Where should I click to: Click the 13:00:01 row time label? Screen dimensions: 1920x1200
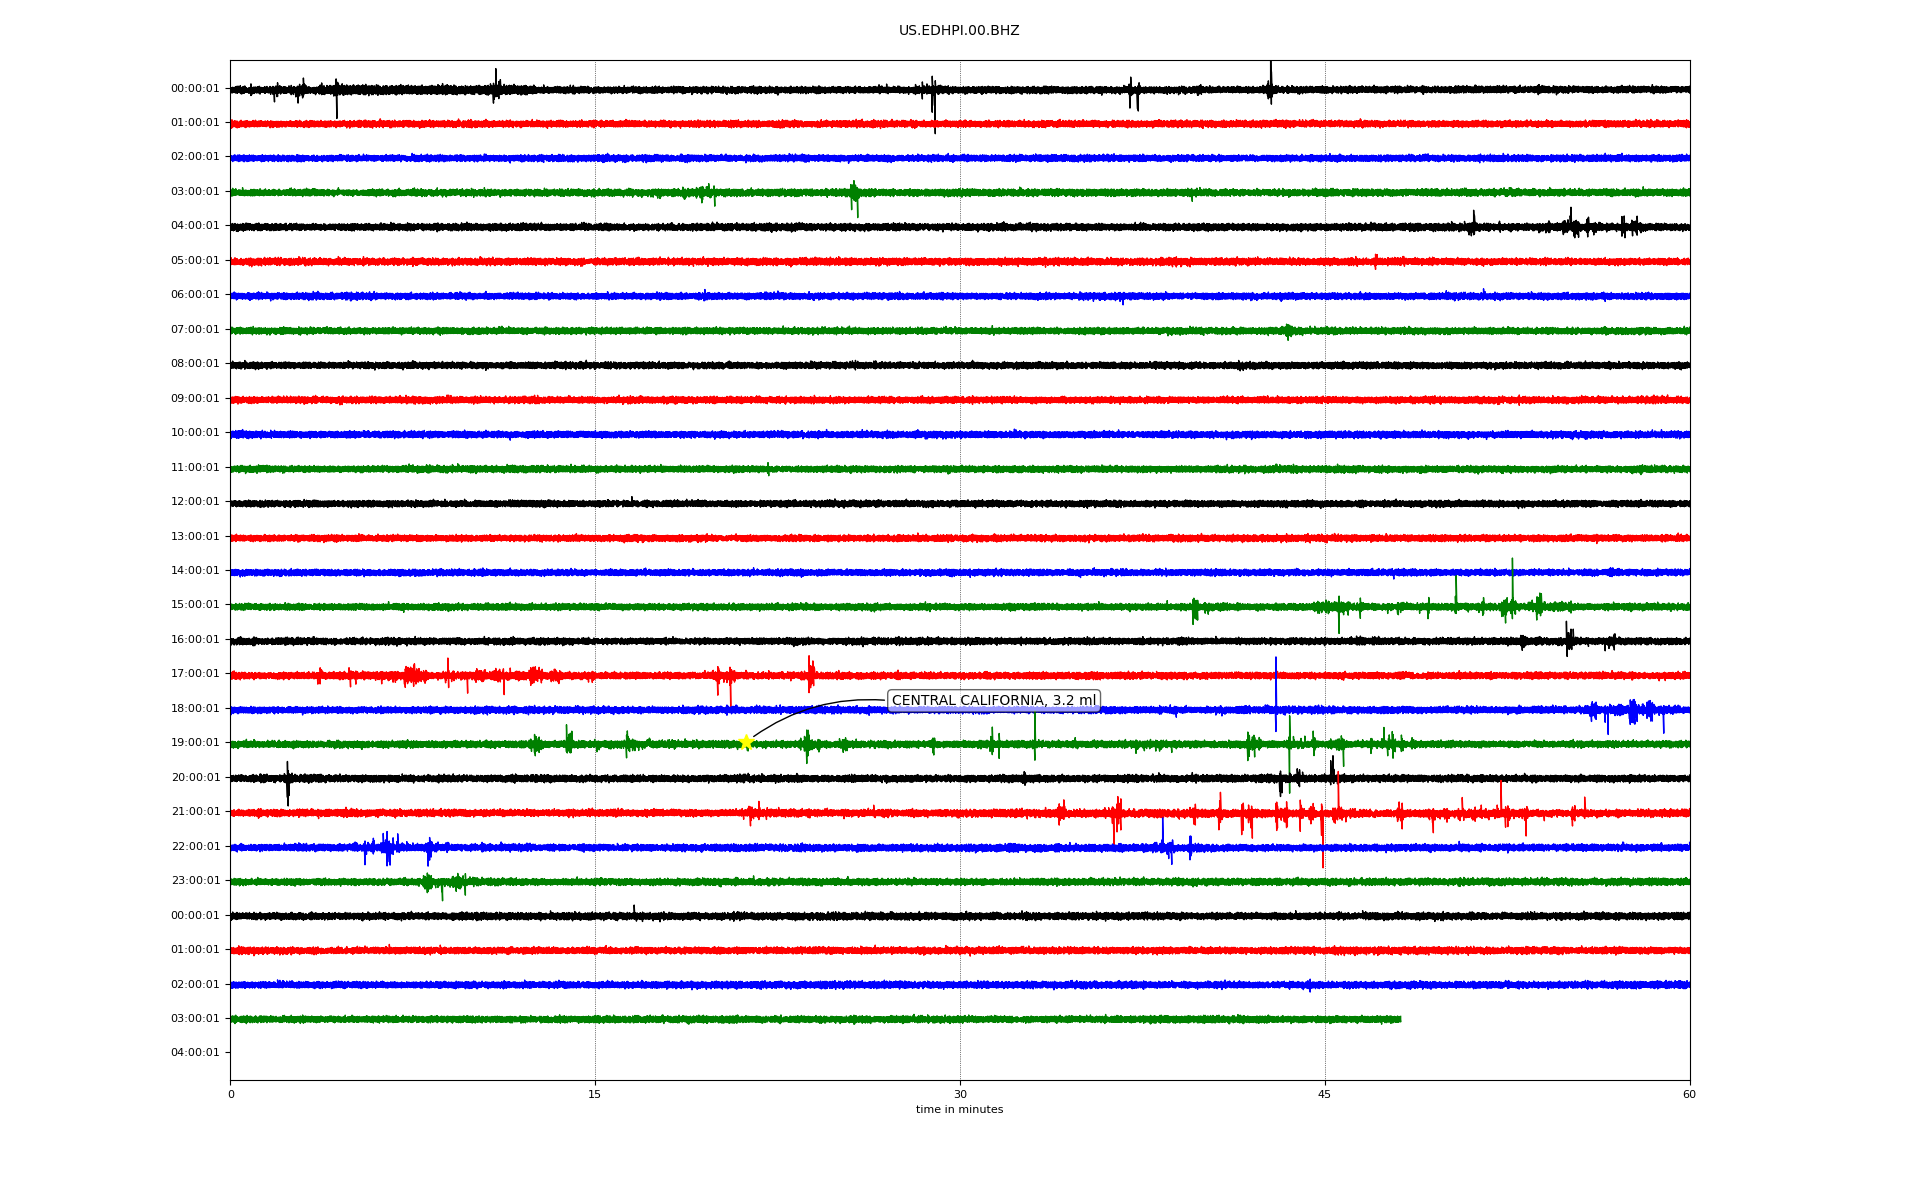195,537
